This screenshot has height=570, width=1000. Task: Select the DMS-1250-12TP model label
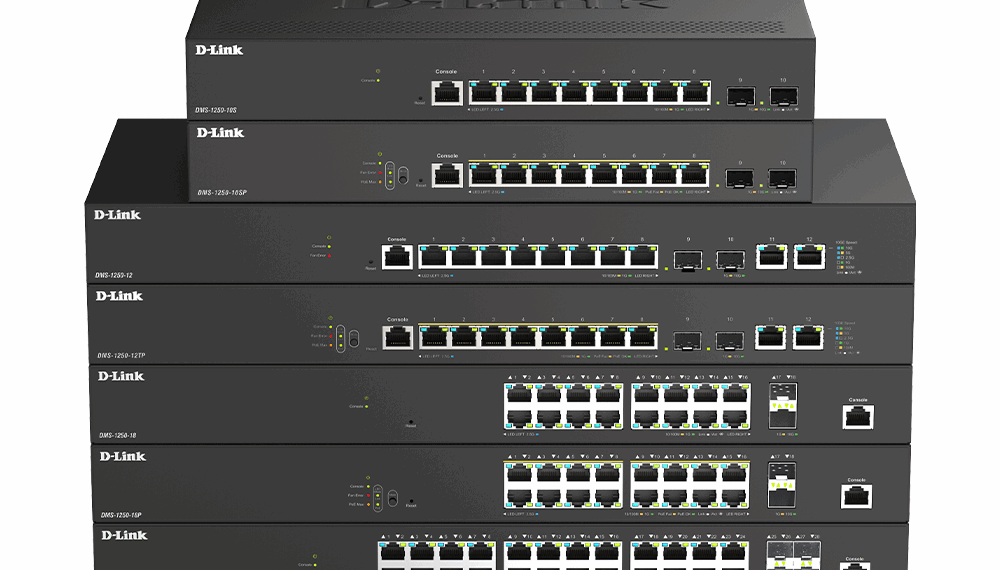[121, 356]
